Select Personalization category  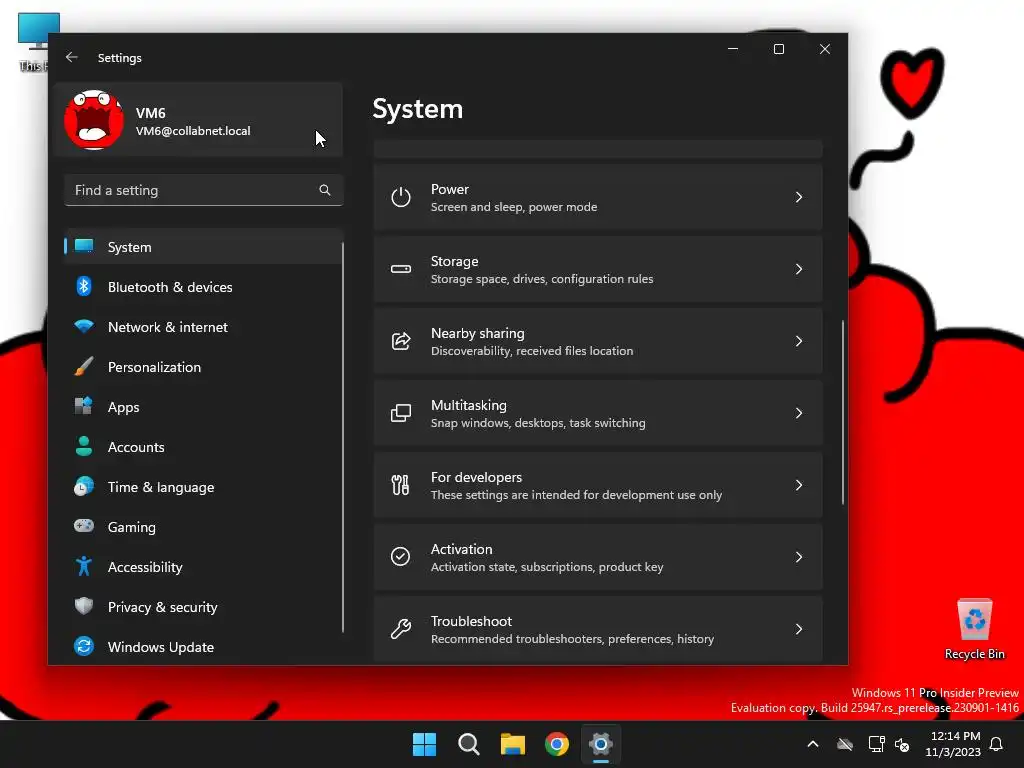click(202, 366)
